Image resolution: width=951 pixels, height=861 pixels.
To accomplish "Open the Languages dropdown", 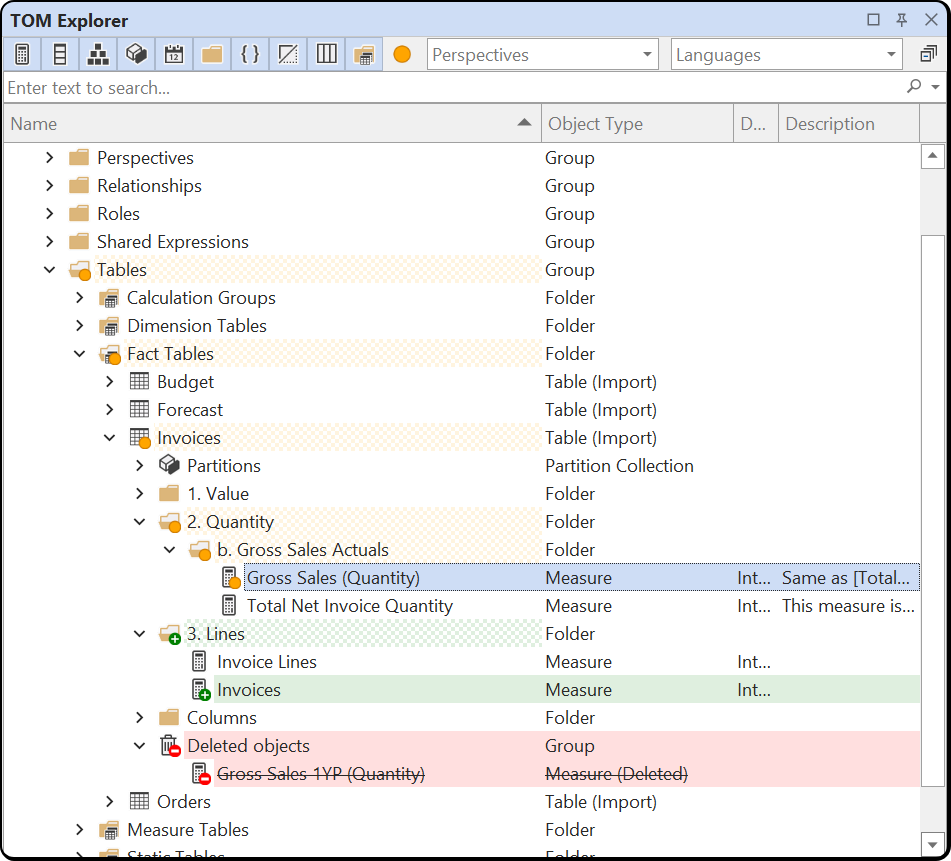I will tap(787, 55).
